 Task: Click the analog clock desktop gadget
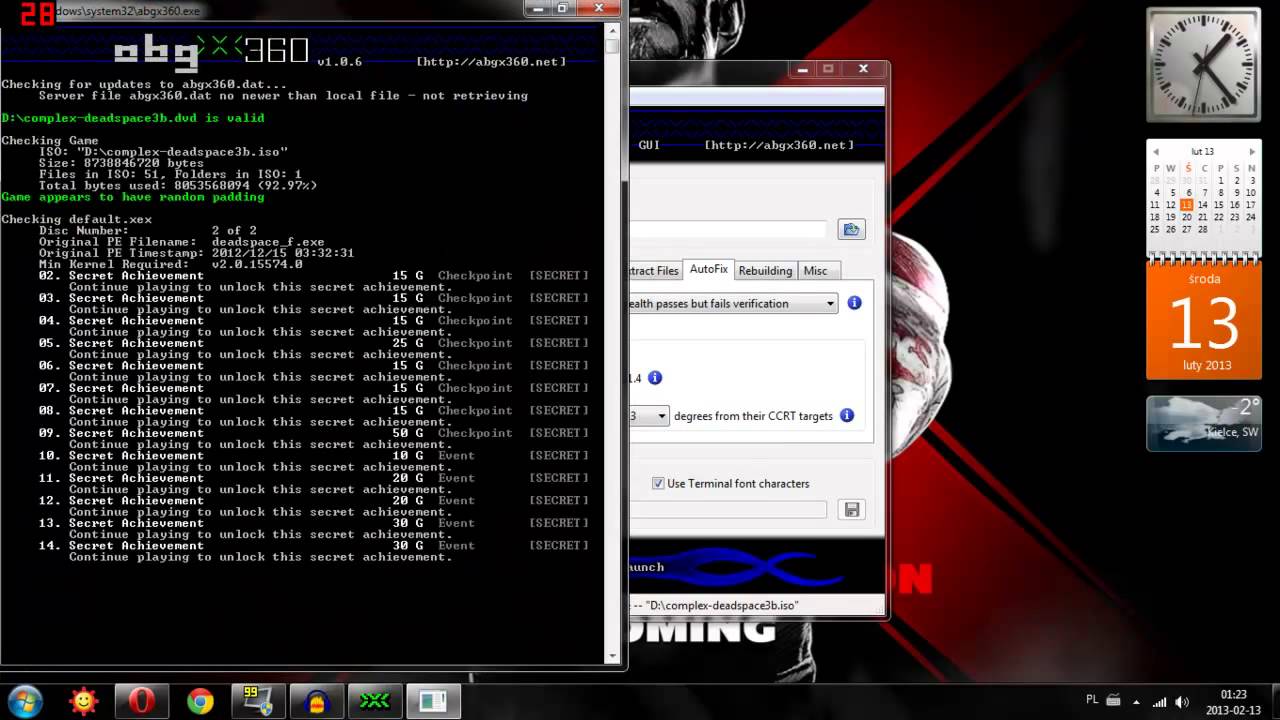coord(1203,65)
